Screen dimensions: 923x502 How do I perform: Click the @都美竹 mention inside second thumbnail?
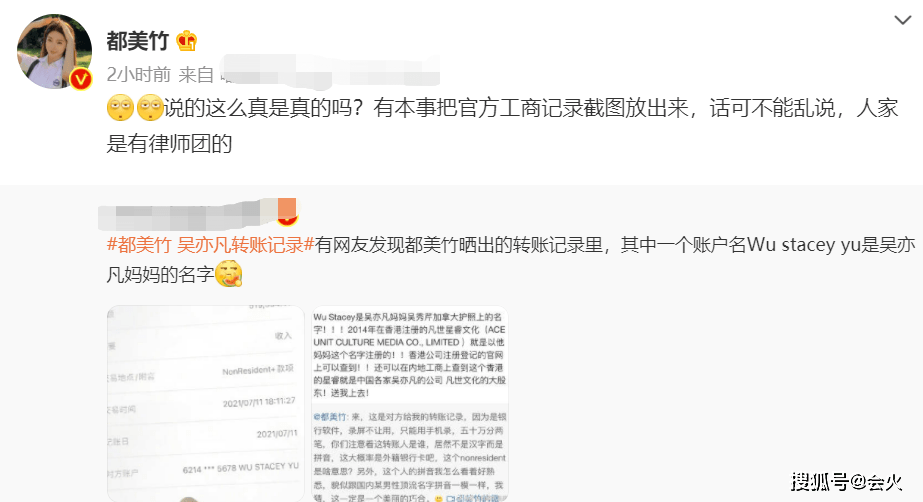(x=330, y=417)
